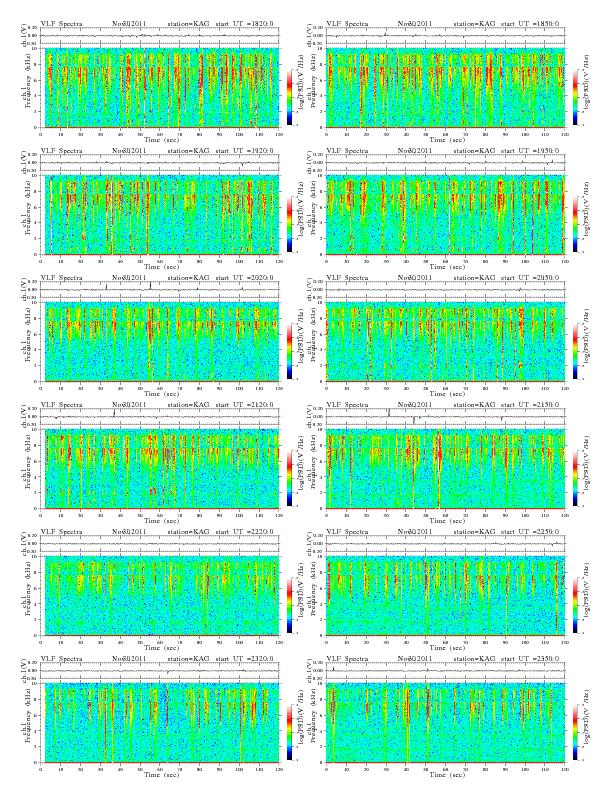Click 'station=KAG' in the 2250 panel title
612x792 pixels.
pos(474,532)
